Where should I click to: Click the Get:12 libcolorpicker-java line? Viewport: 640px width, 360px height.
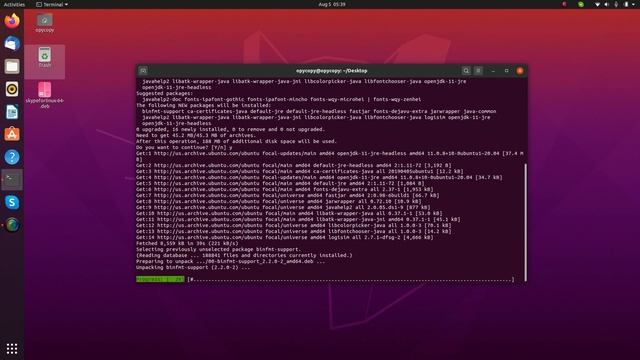[x=293, y=225]
